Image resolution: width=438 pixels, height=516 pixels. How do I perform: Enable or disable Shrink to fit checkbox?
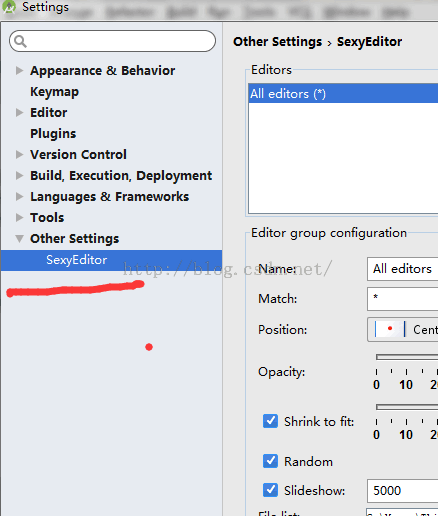(270, 421)
